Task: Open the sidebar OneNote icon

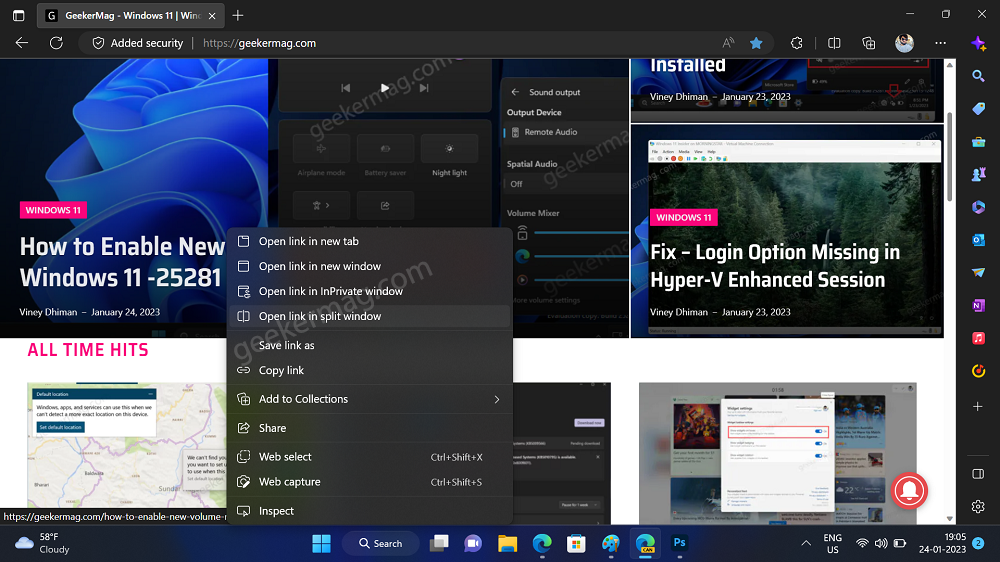Action: 978,306
